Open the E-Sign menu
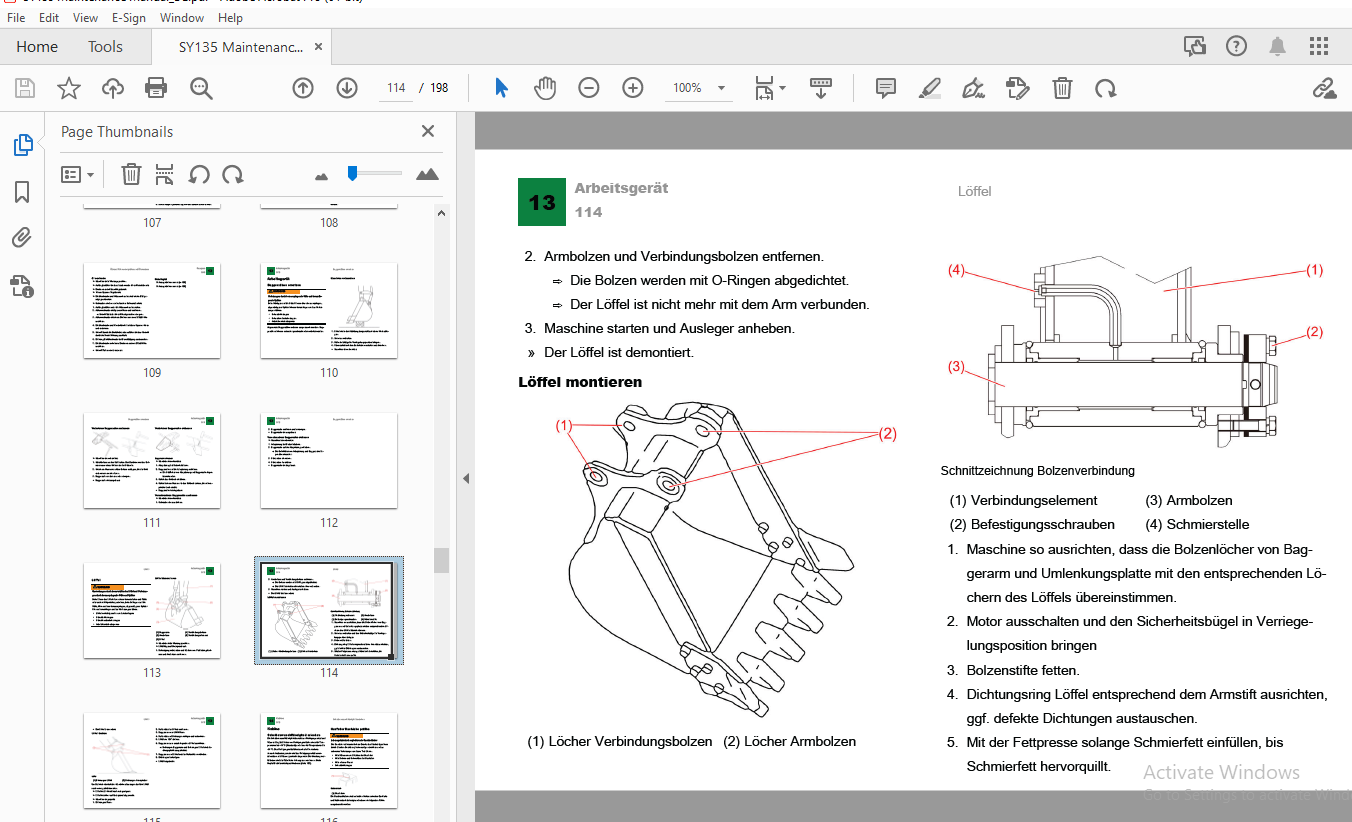The height and width of the screenshot is (822, 1352). tap(129, 18)
